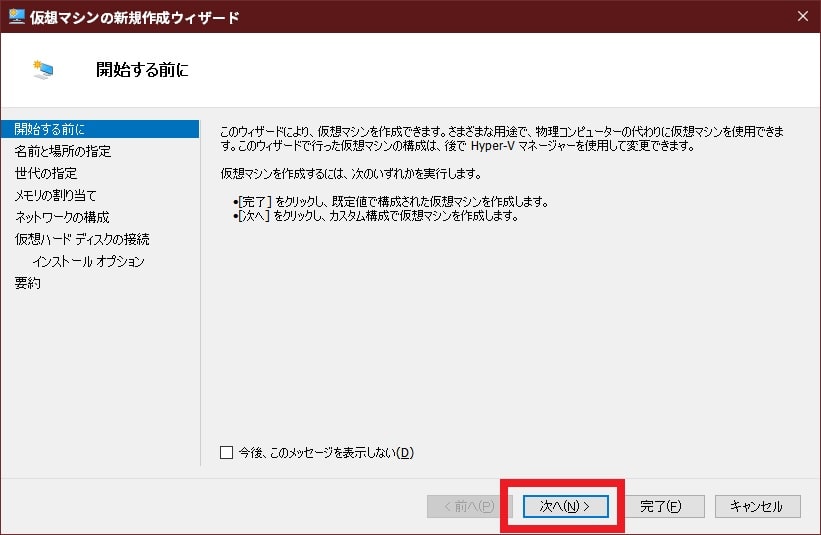Screen dimensions: 821x535
Task: Close the wizard window with X
Action: [x=803, y=16]
